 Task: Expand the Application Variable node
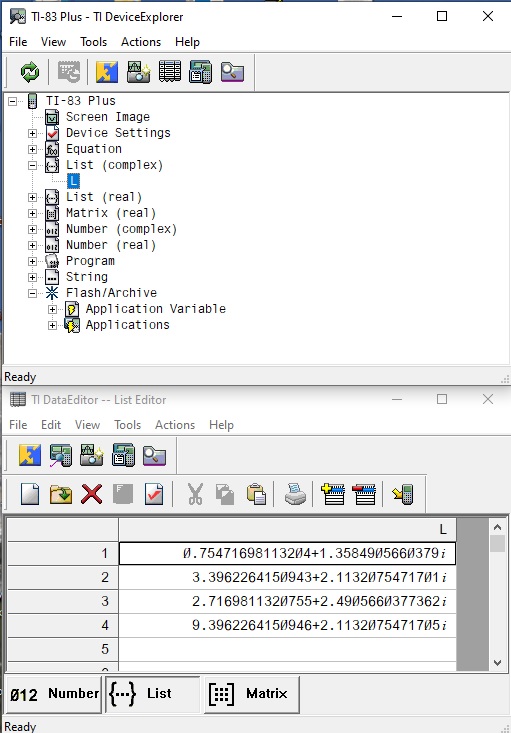point(52,309)
